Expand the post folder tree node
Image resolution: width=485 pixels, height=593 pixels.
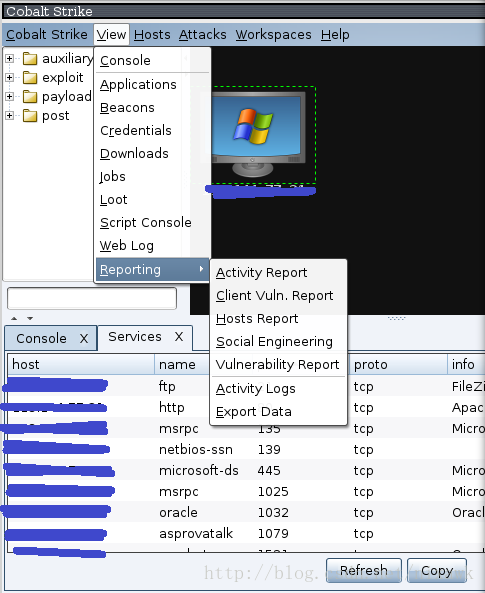click(9, 115)
